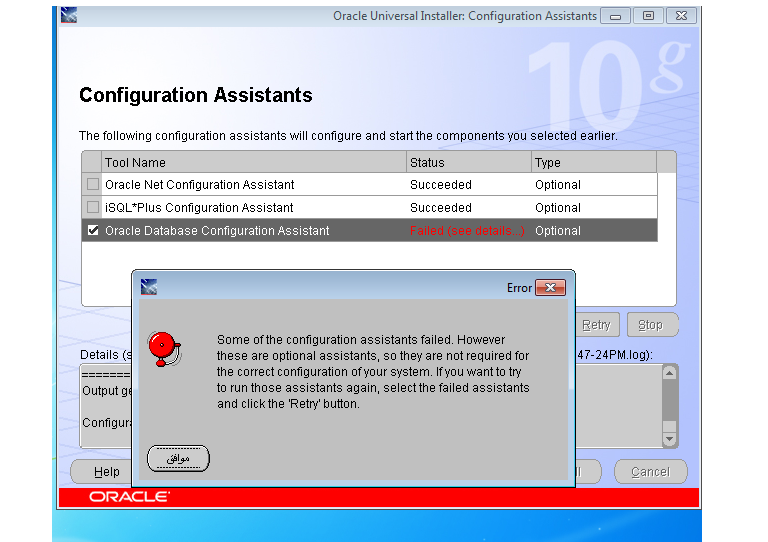This screenshot has width=768, height=542.
Task: Click the details scrollbar down arrow
Action: pyautogui.click(x=669, y=439)
